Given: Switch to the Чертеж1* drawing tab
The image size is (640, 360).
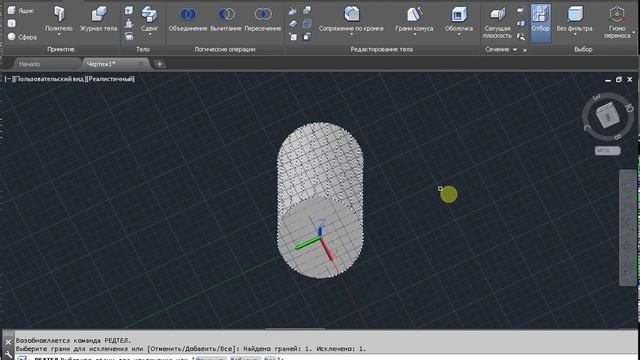Looking at the screenshot, I should tap(101, 64).
